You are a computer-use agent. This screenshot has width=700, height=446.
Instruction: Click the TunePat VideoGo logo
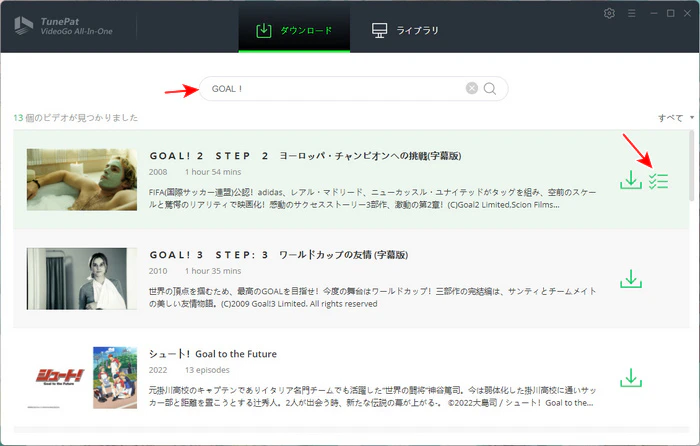pyautogui.click(x=63, y=26)
